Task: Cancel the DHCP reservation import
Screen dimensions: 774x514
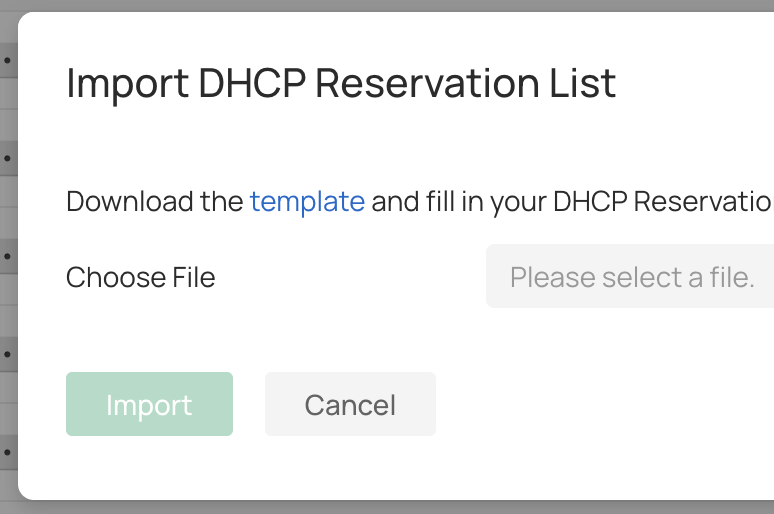Action: (350, 404)
